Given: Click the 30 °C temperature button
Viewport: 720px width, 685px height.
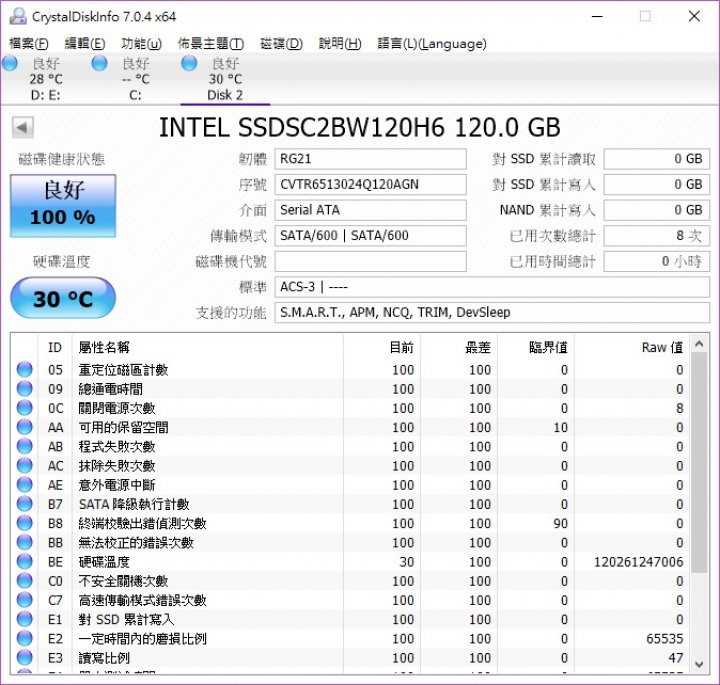Looking at the screenshot, I should (x=63, y=298).
